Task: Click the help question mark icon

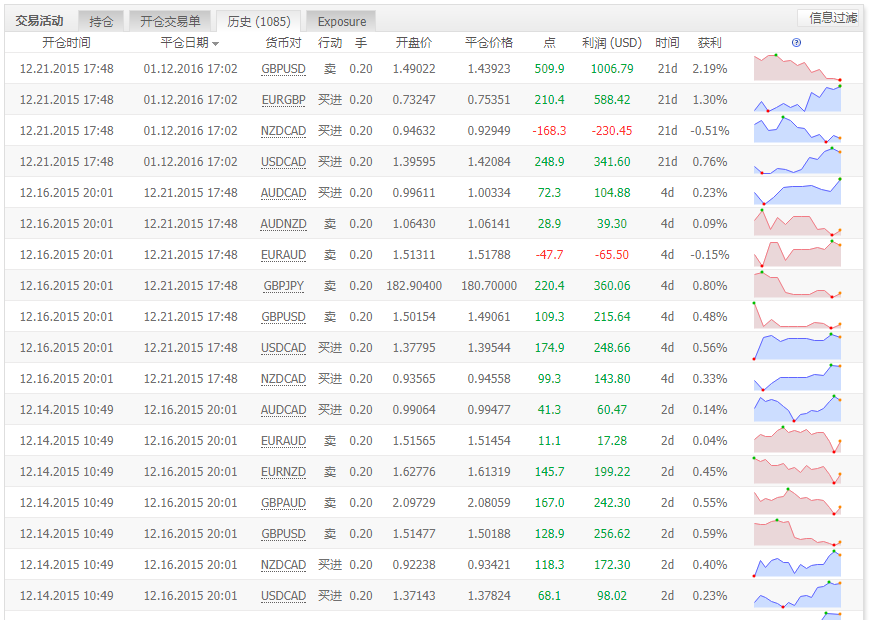Action: (x=796, y=43)
